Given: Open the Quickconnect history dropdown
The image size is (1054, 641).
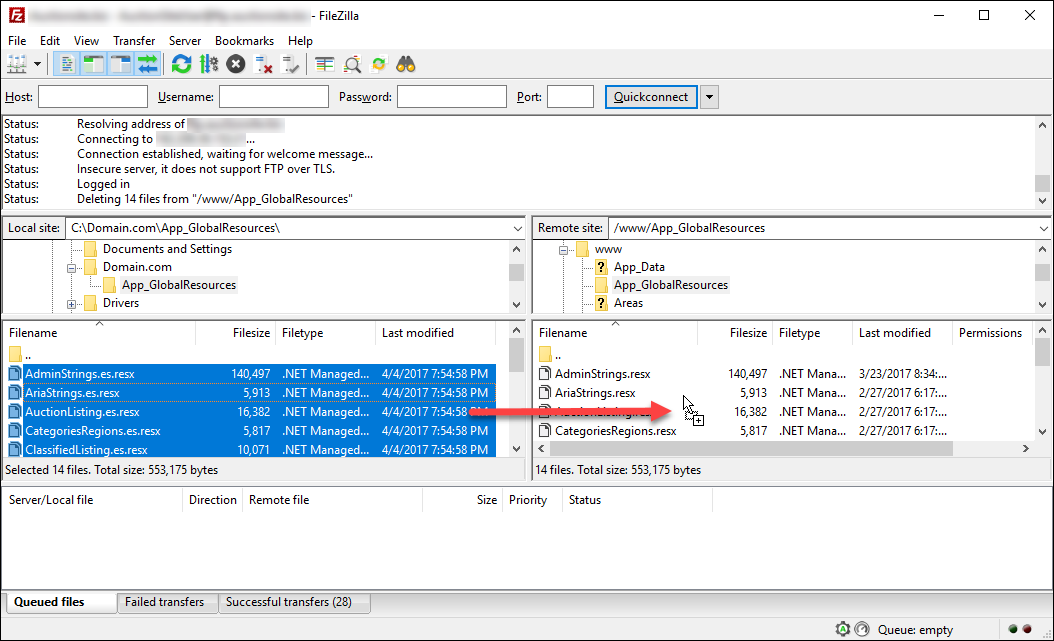Looking at the screenshot, I should pos(709,97).
